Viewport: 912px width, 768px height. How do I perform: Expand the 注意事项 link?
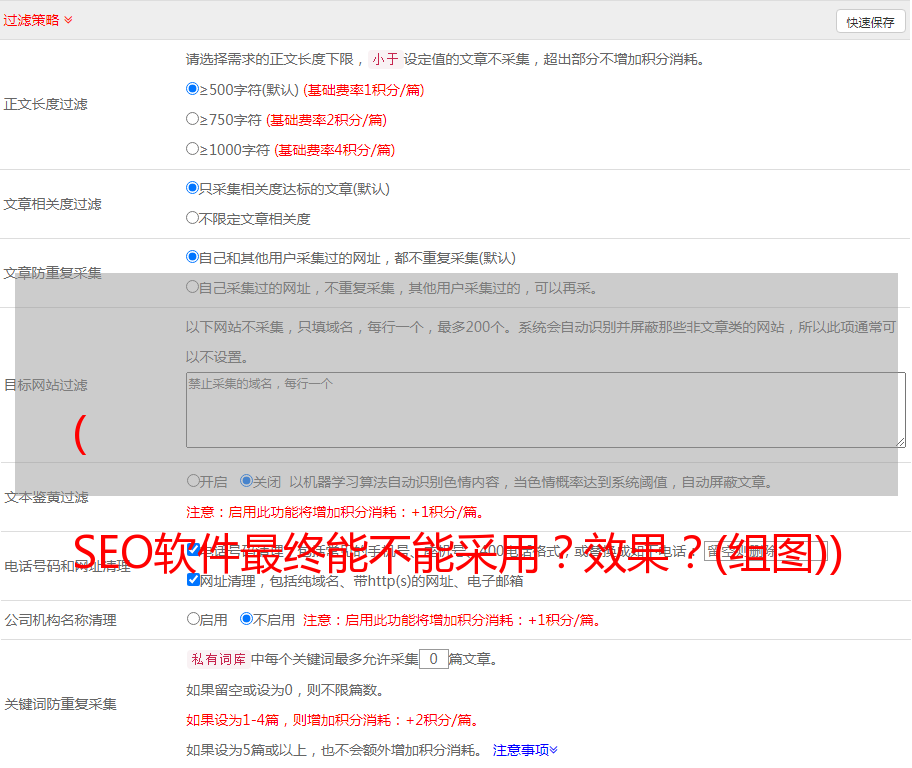pyautogui.click(x=525, y=750)
